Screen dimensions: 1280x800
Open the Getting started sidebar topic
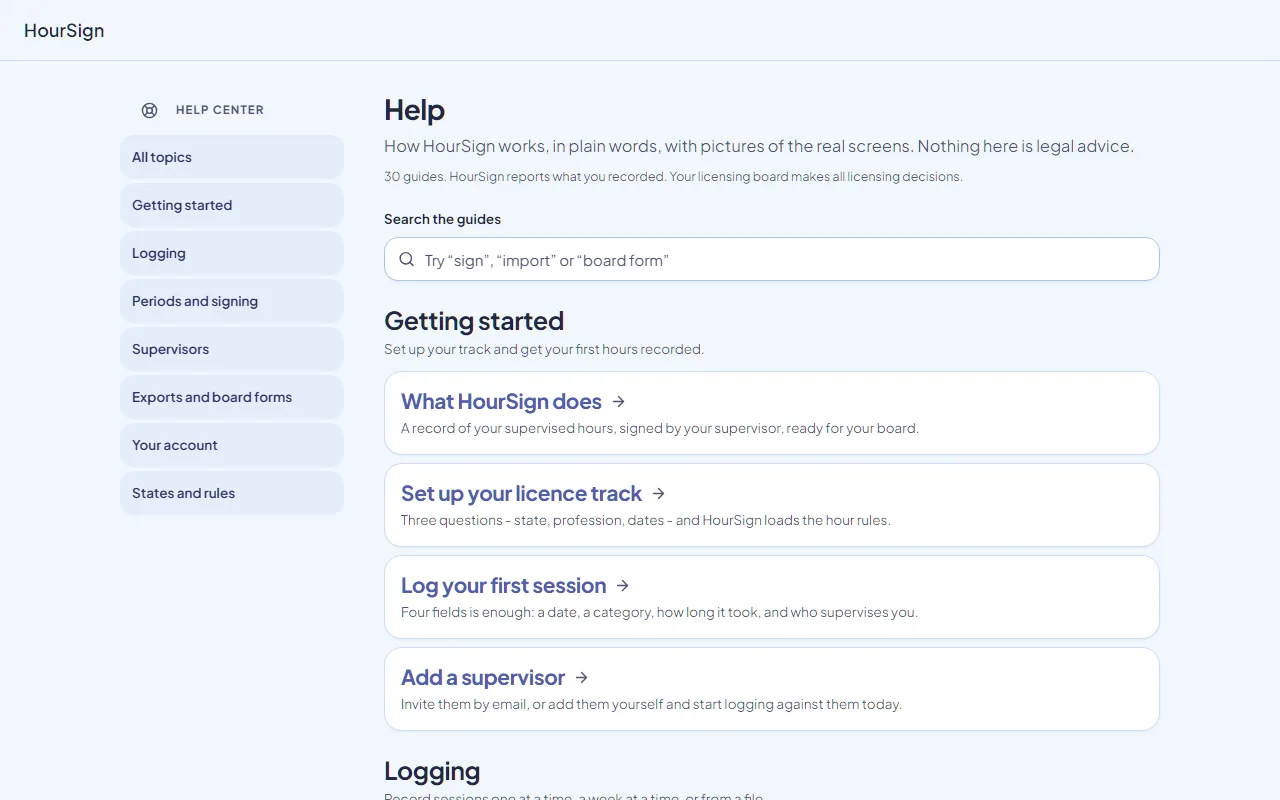click(232, 205)
